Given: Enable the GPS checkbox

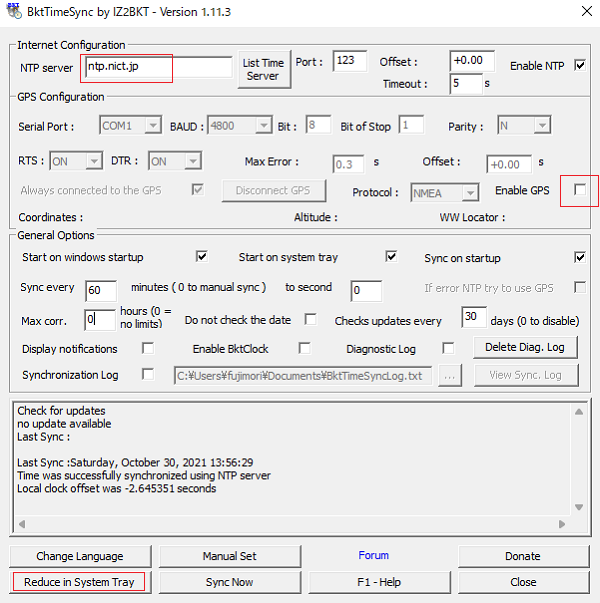Looking at the screenshot, I should coord(580,189).
